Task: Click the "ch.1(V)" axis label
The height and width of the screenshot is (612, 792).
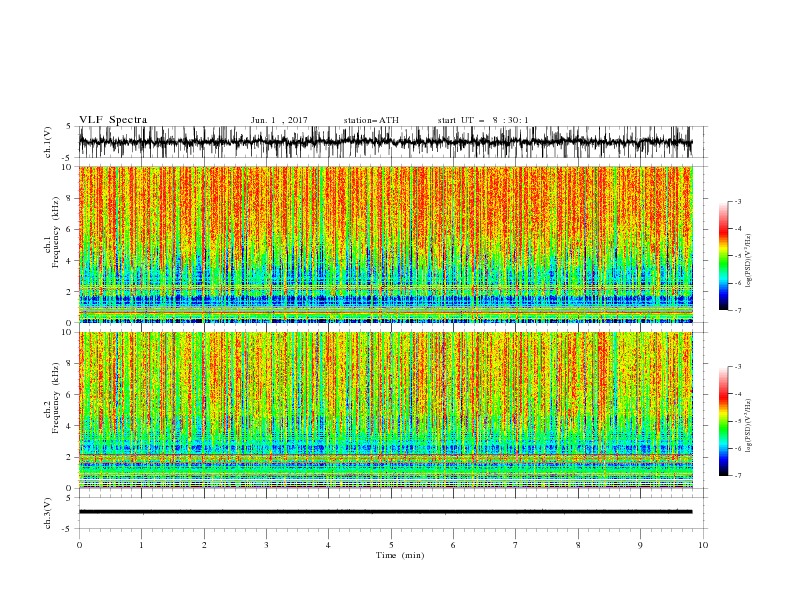Action: coord(48,142)
